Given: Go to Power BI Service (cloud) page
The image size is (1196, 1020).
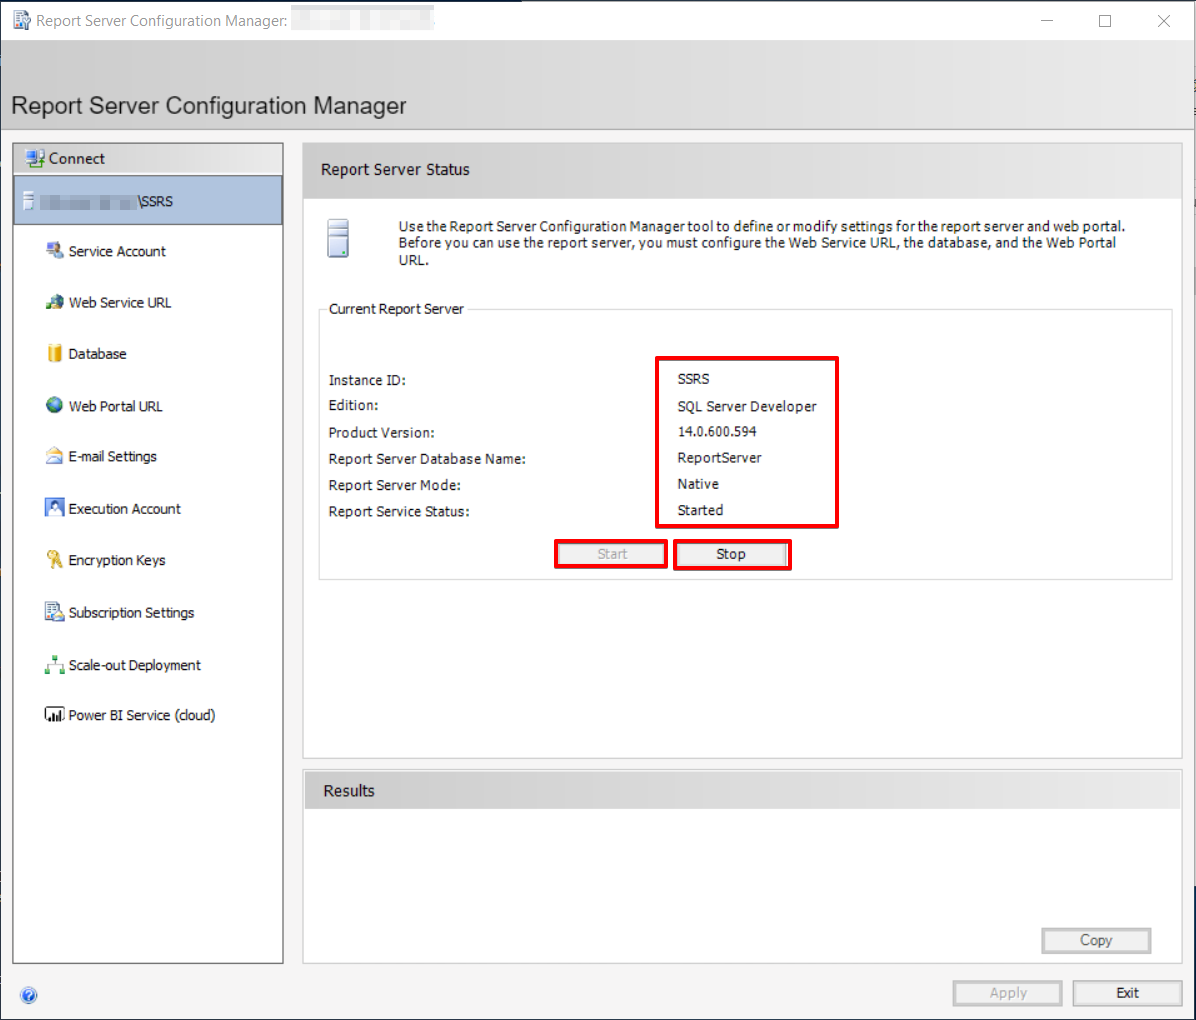Looking at the screenshot, I should [x=141, y=715].
